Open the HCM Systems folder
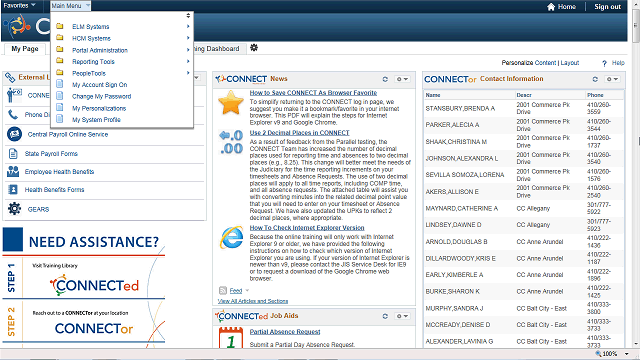The height and width of the screenshot is (360, 640). coord(91,38)
